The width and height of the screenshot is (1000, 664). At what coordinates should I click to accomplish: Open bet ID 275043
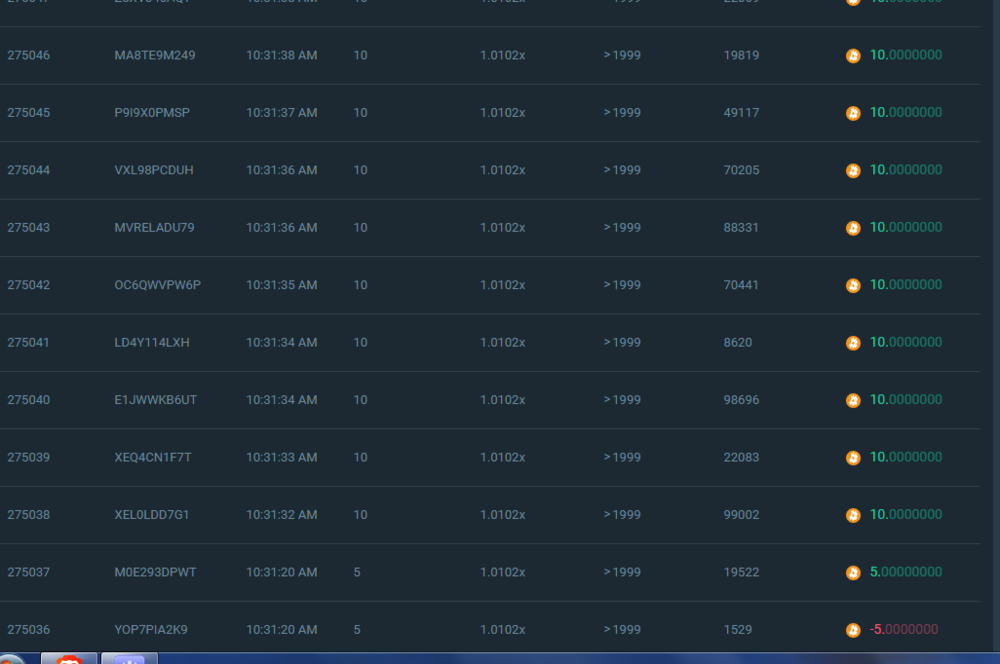[28, 228]
